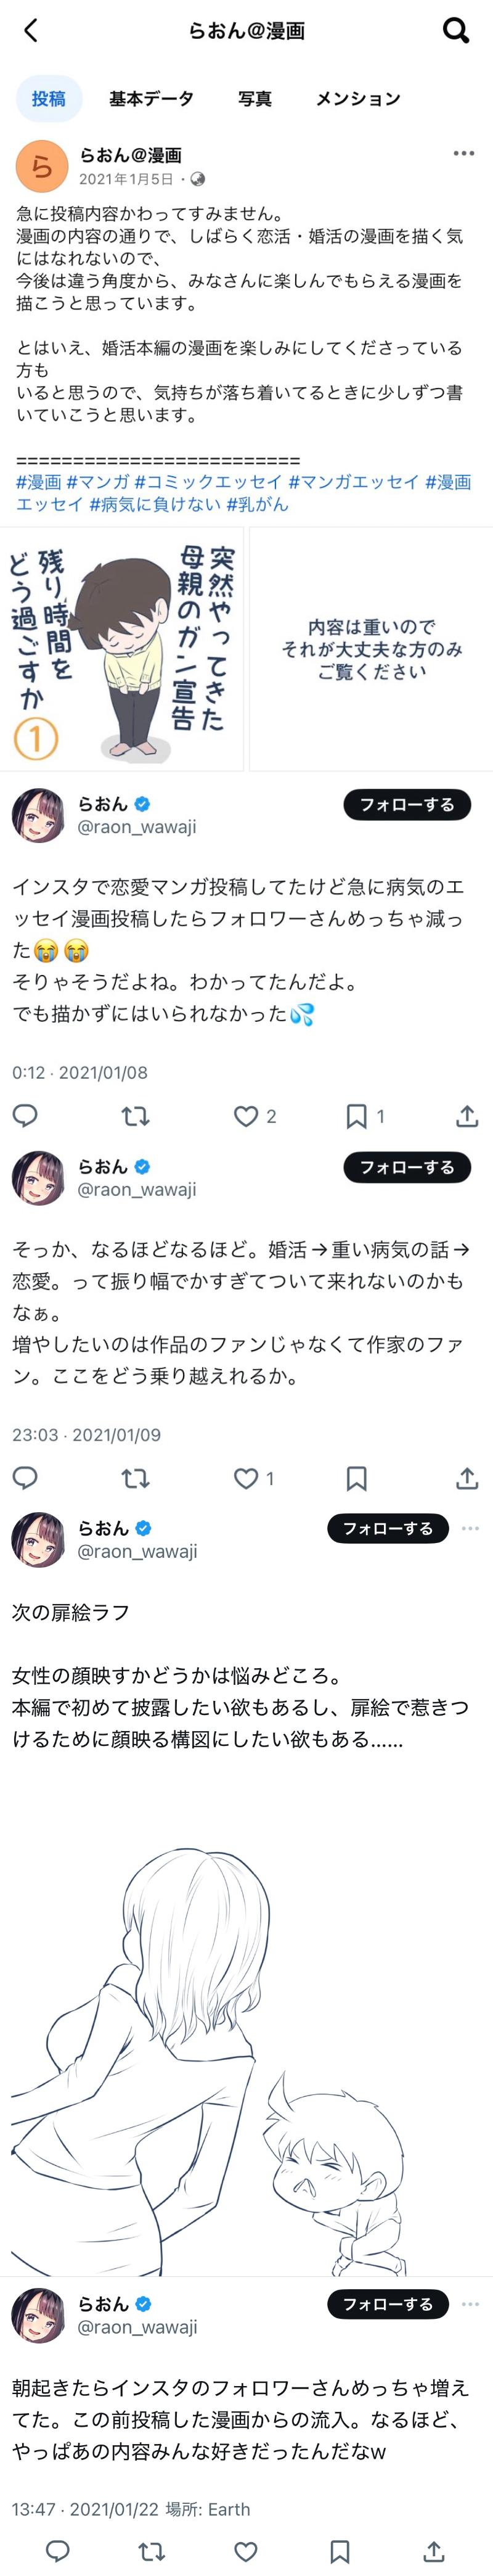Open search with the magnifier icon
The width and height of the screenshot is (493, 2576).
pos(455,31)
